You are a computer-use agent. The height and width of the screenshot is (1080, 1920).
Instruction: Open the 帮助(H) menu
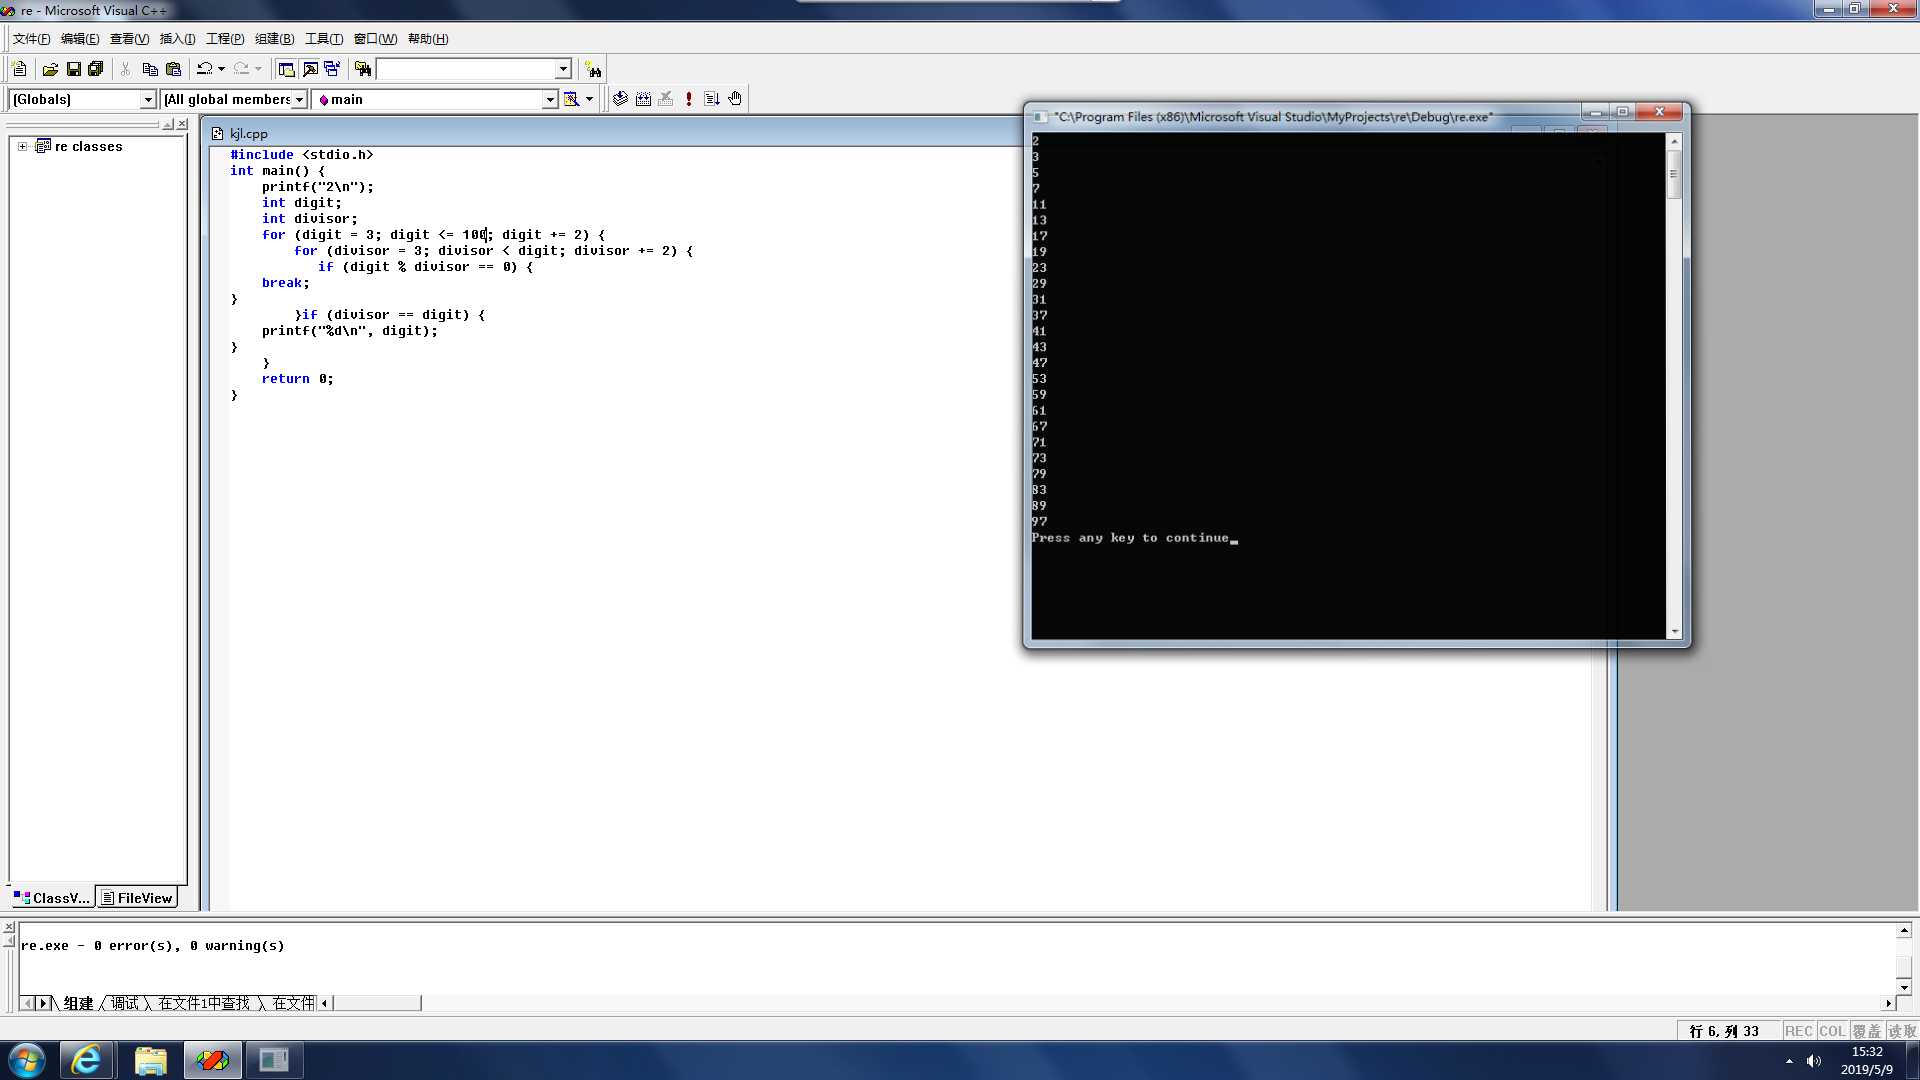428,39
